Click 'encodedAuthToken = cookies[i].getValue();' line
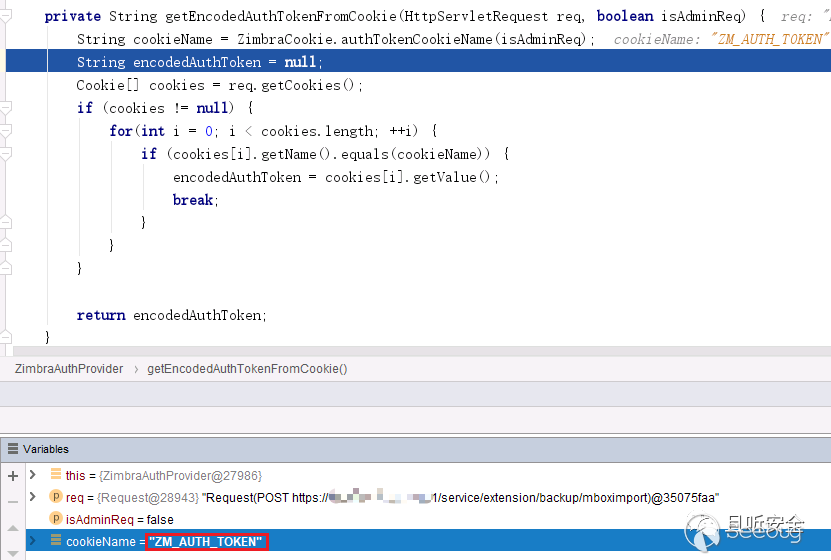 335,177
